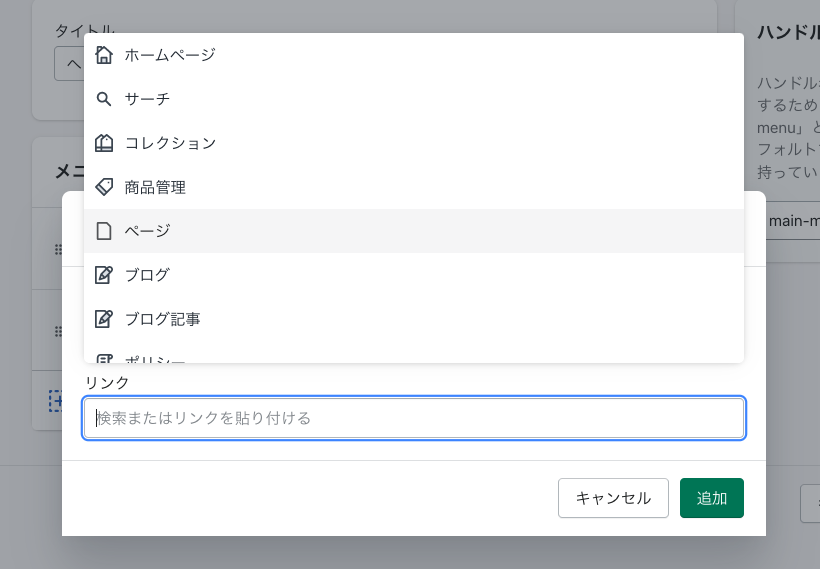
Task: Click the handle field containing main-m
Action: click(x=790, y=221)
